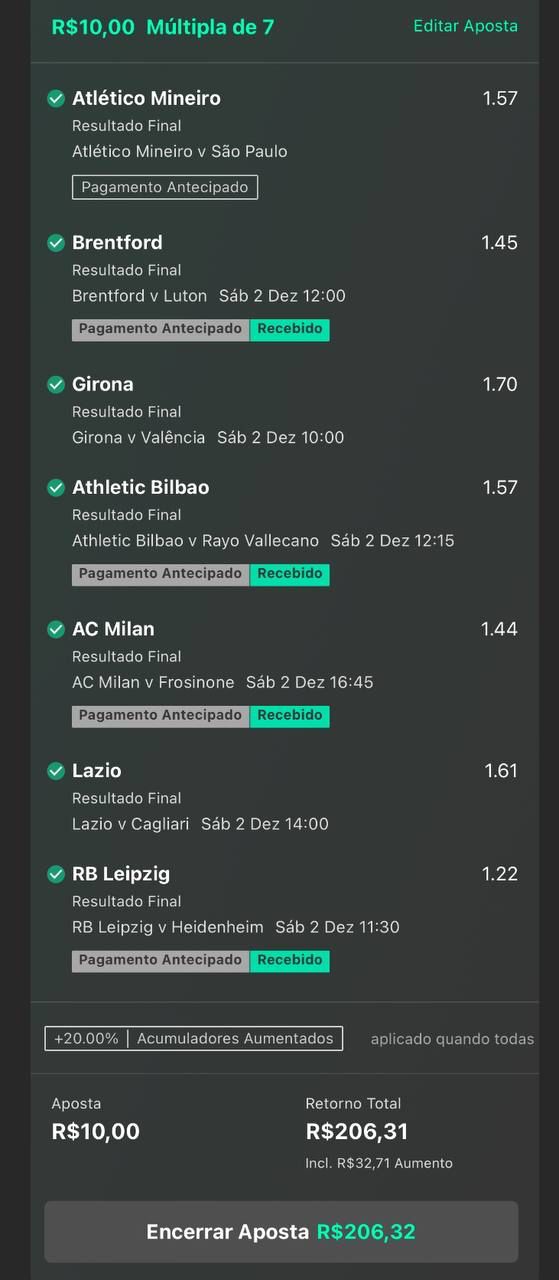Click the 1.22 odds for RB Leipzig

click(x=500, y=874)
